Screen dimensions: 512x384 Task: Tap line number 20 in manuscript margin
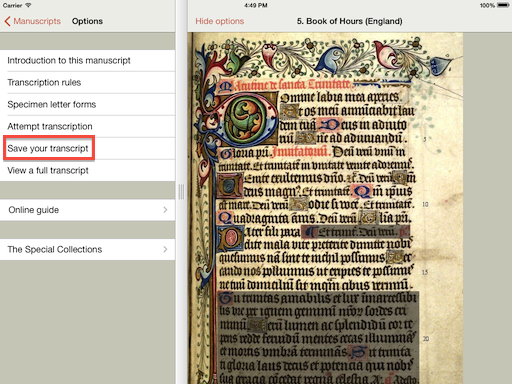click(x=426, y=339)
